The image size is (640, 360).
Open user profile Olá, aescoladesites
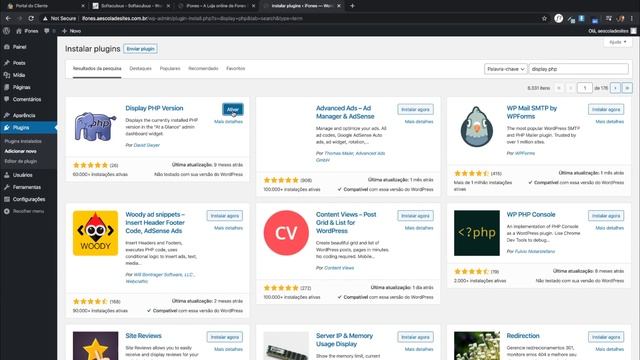coord(612,31)
